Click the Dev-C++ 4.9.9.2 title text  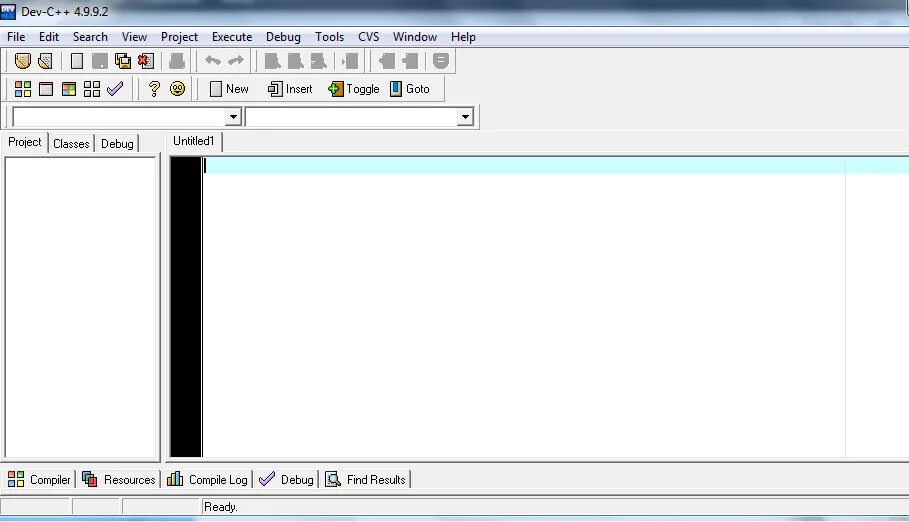pos(64,12)
